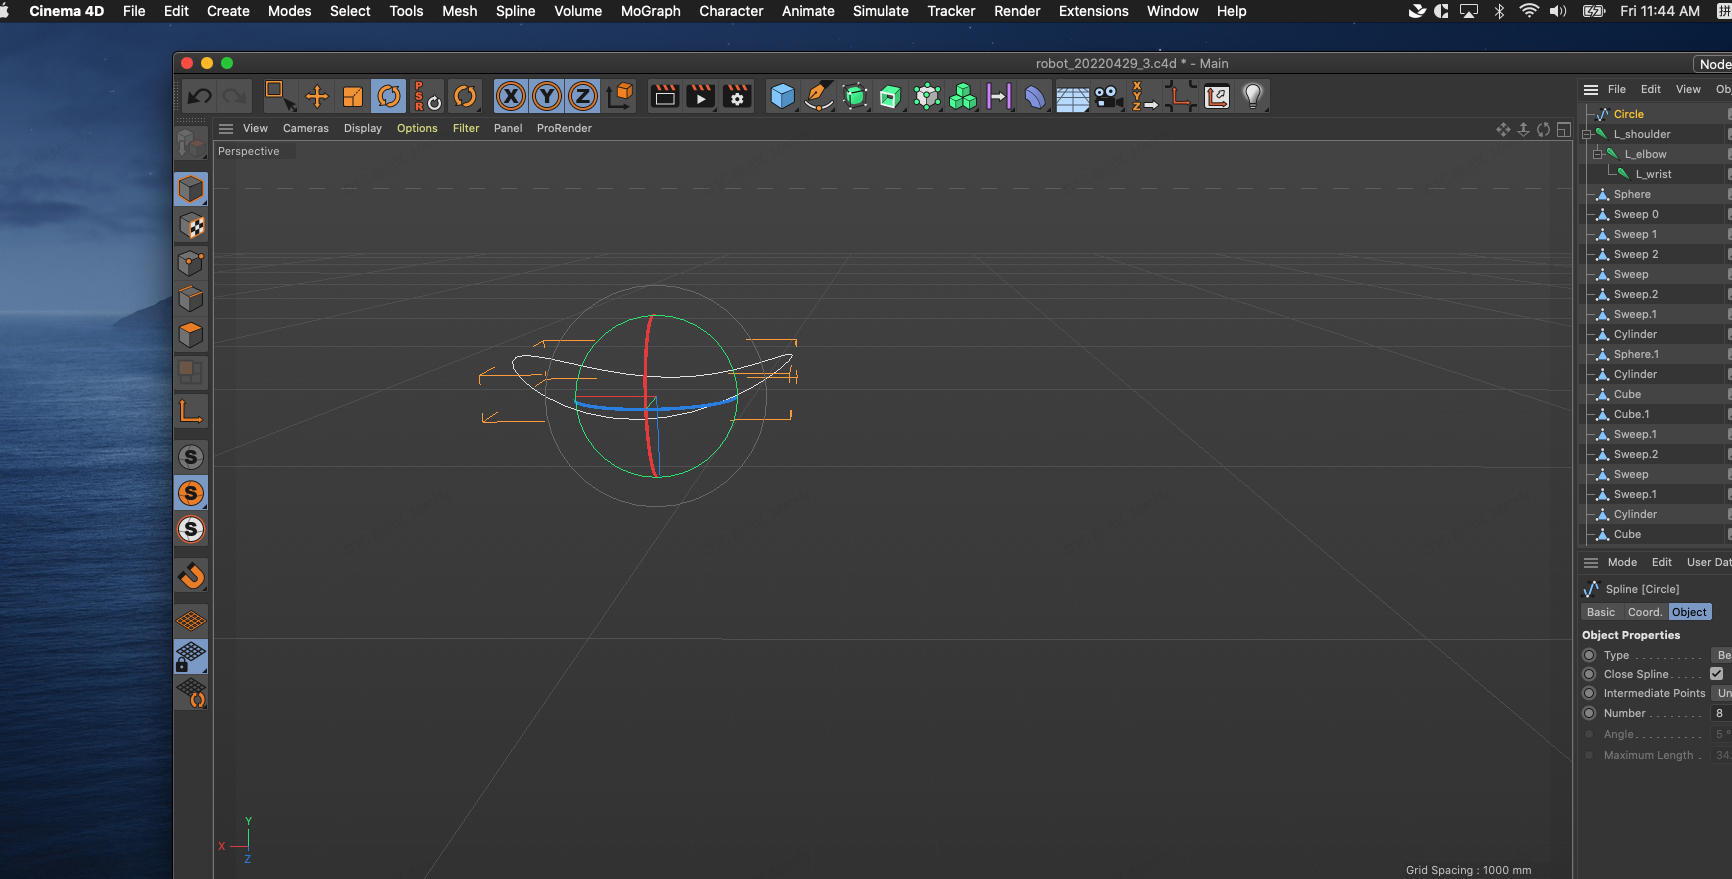Switch to the Coord. tab

[1645, 612]
